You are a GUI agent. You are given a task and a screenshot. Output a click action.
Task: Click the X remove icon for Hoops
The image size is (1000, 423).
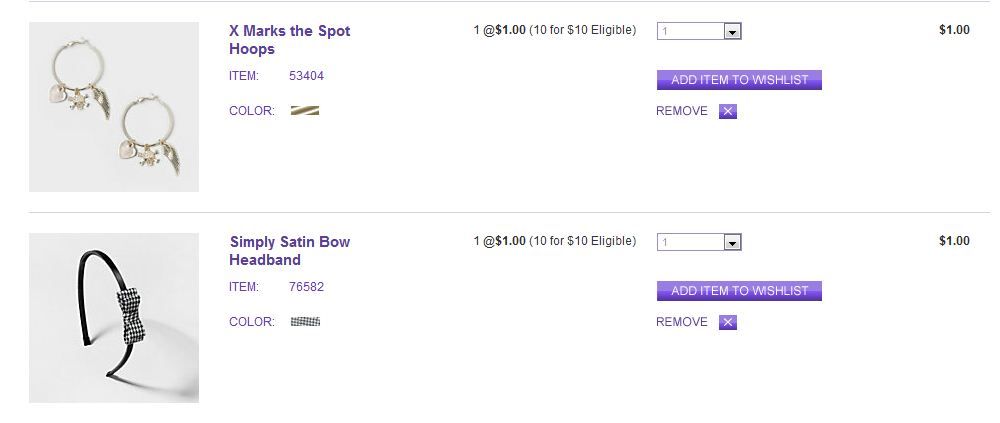click(x=728, y=111)
